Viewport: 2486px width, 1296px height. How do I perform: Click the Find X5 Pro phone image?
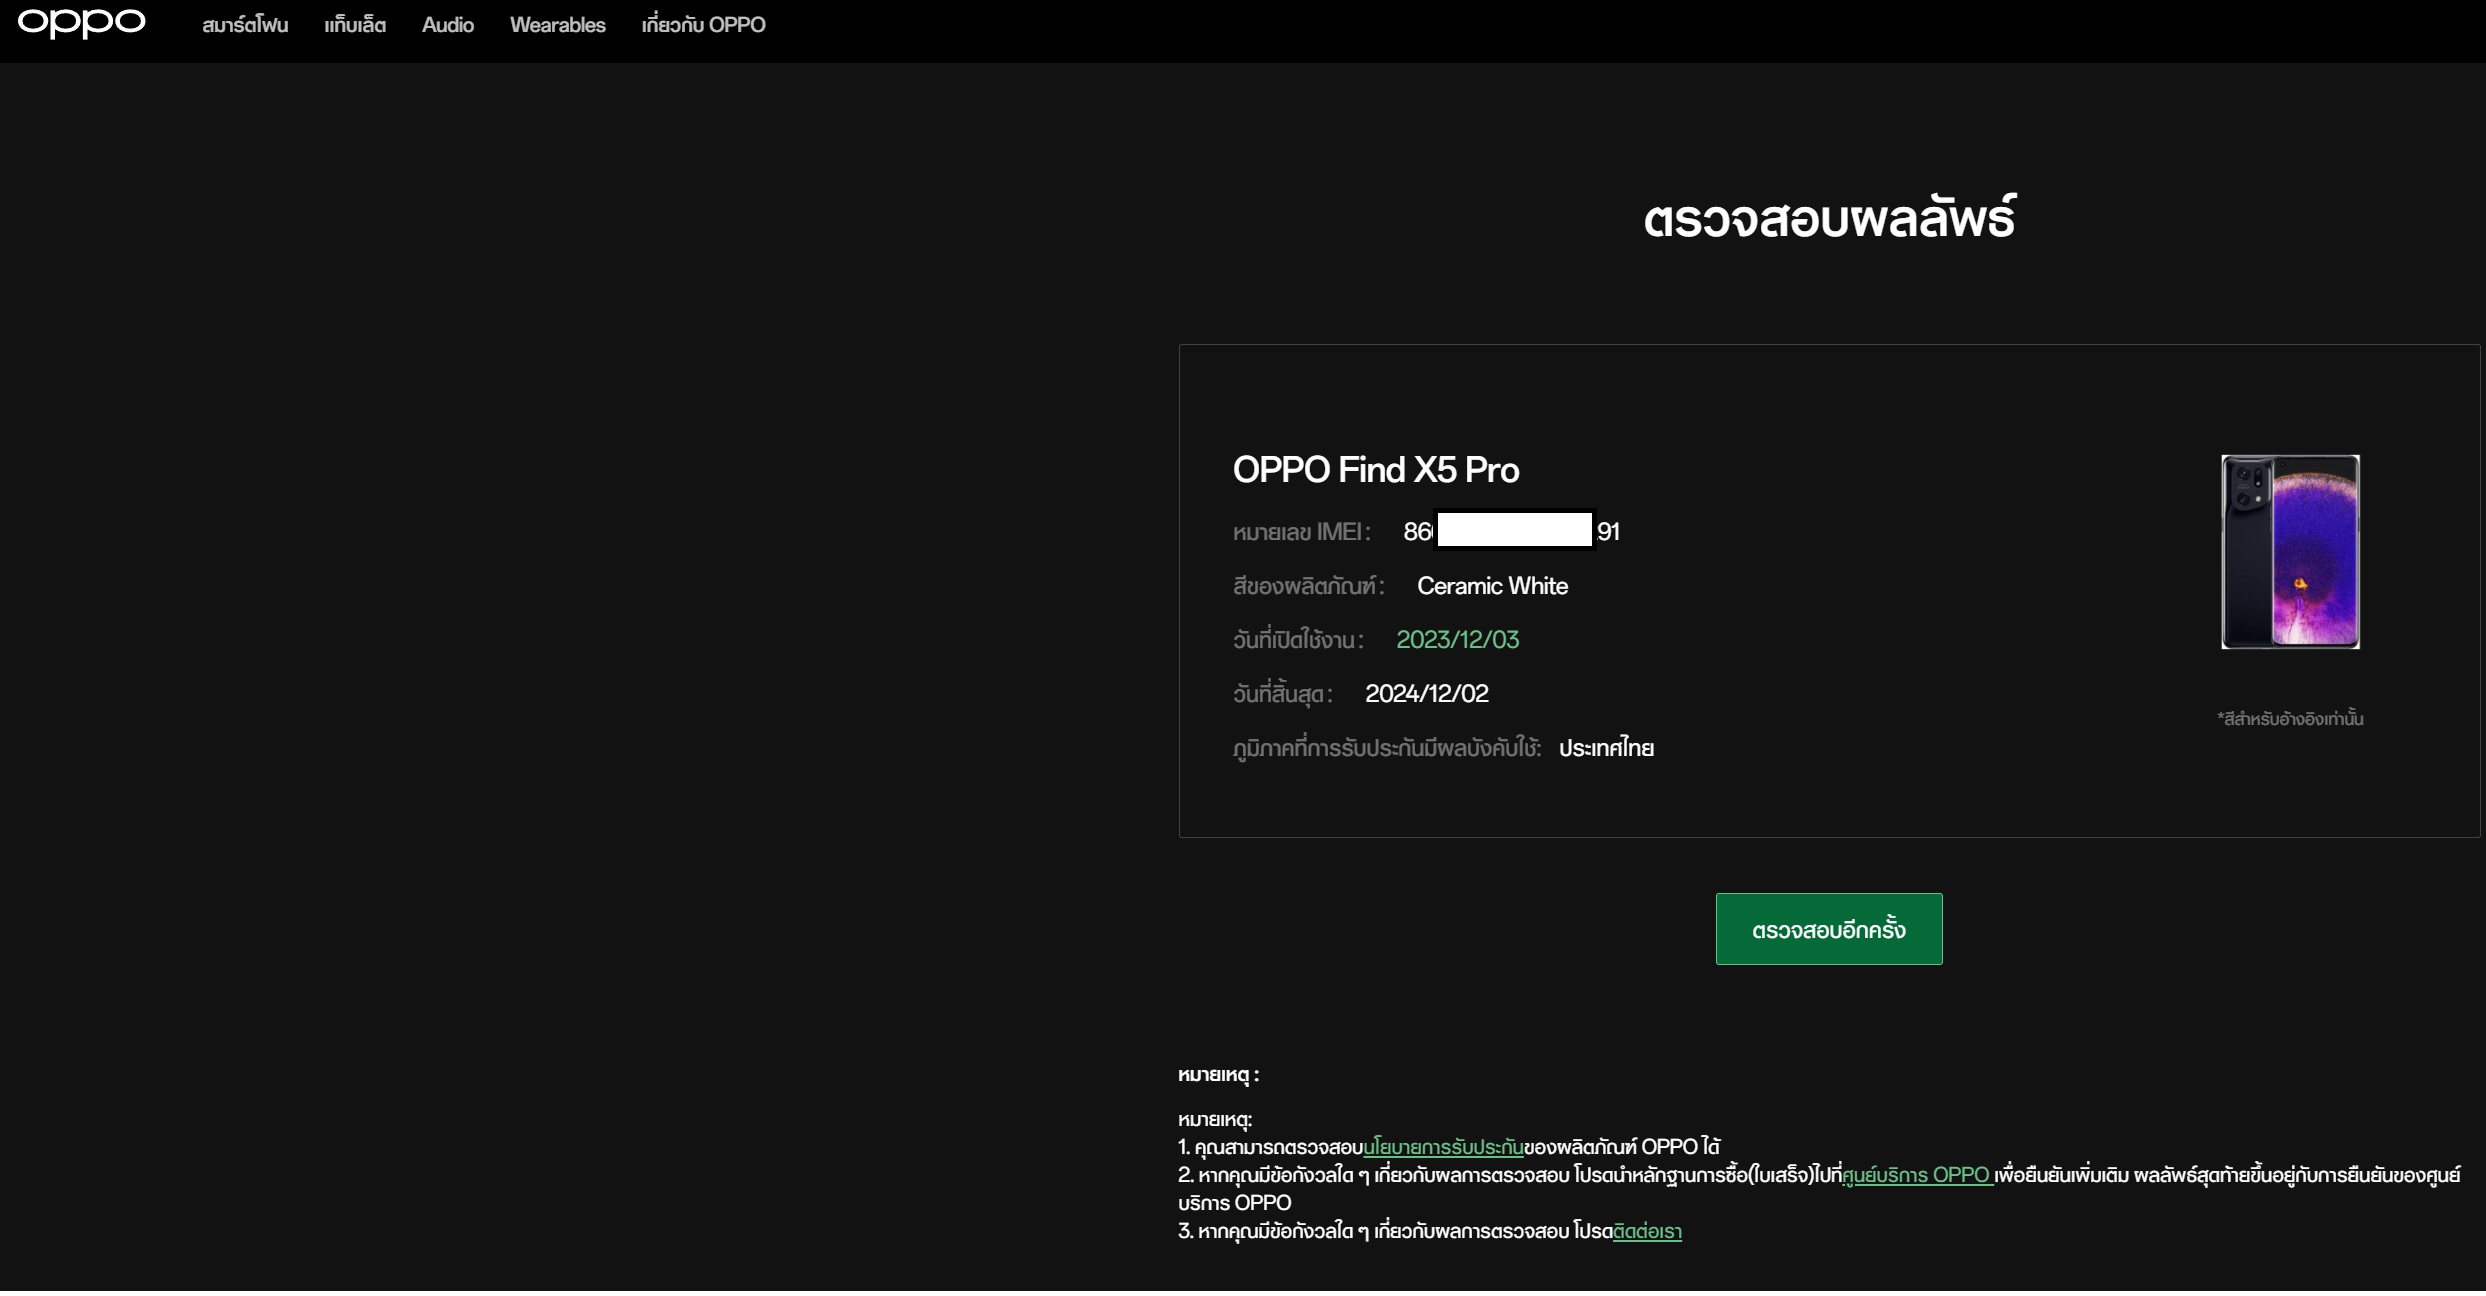pyautogui.click(x=2290, y=552)
